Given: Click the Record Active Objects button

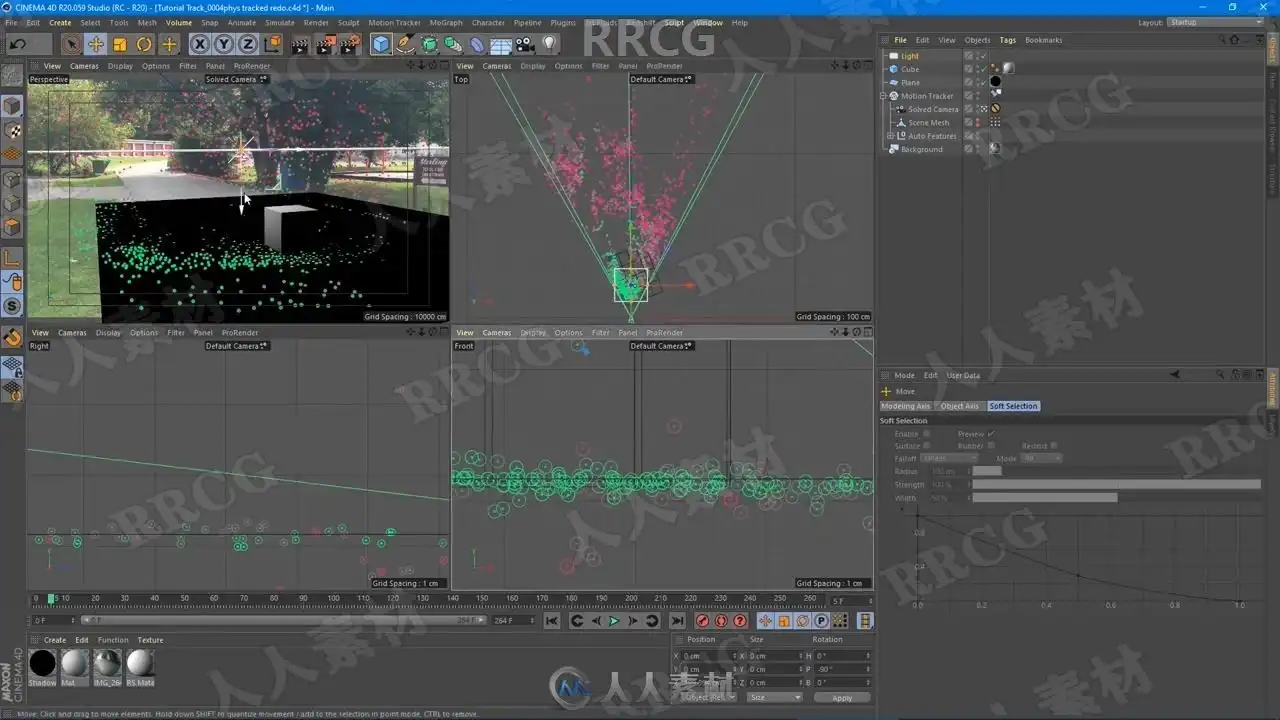Looking at the screenshot, I should 702,621.
